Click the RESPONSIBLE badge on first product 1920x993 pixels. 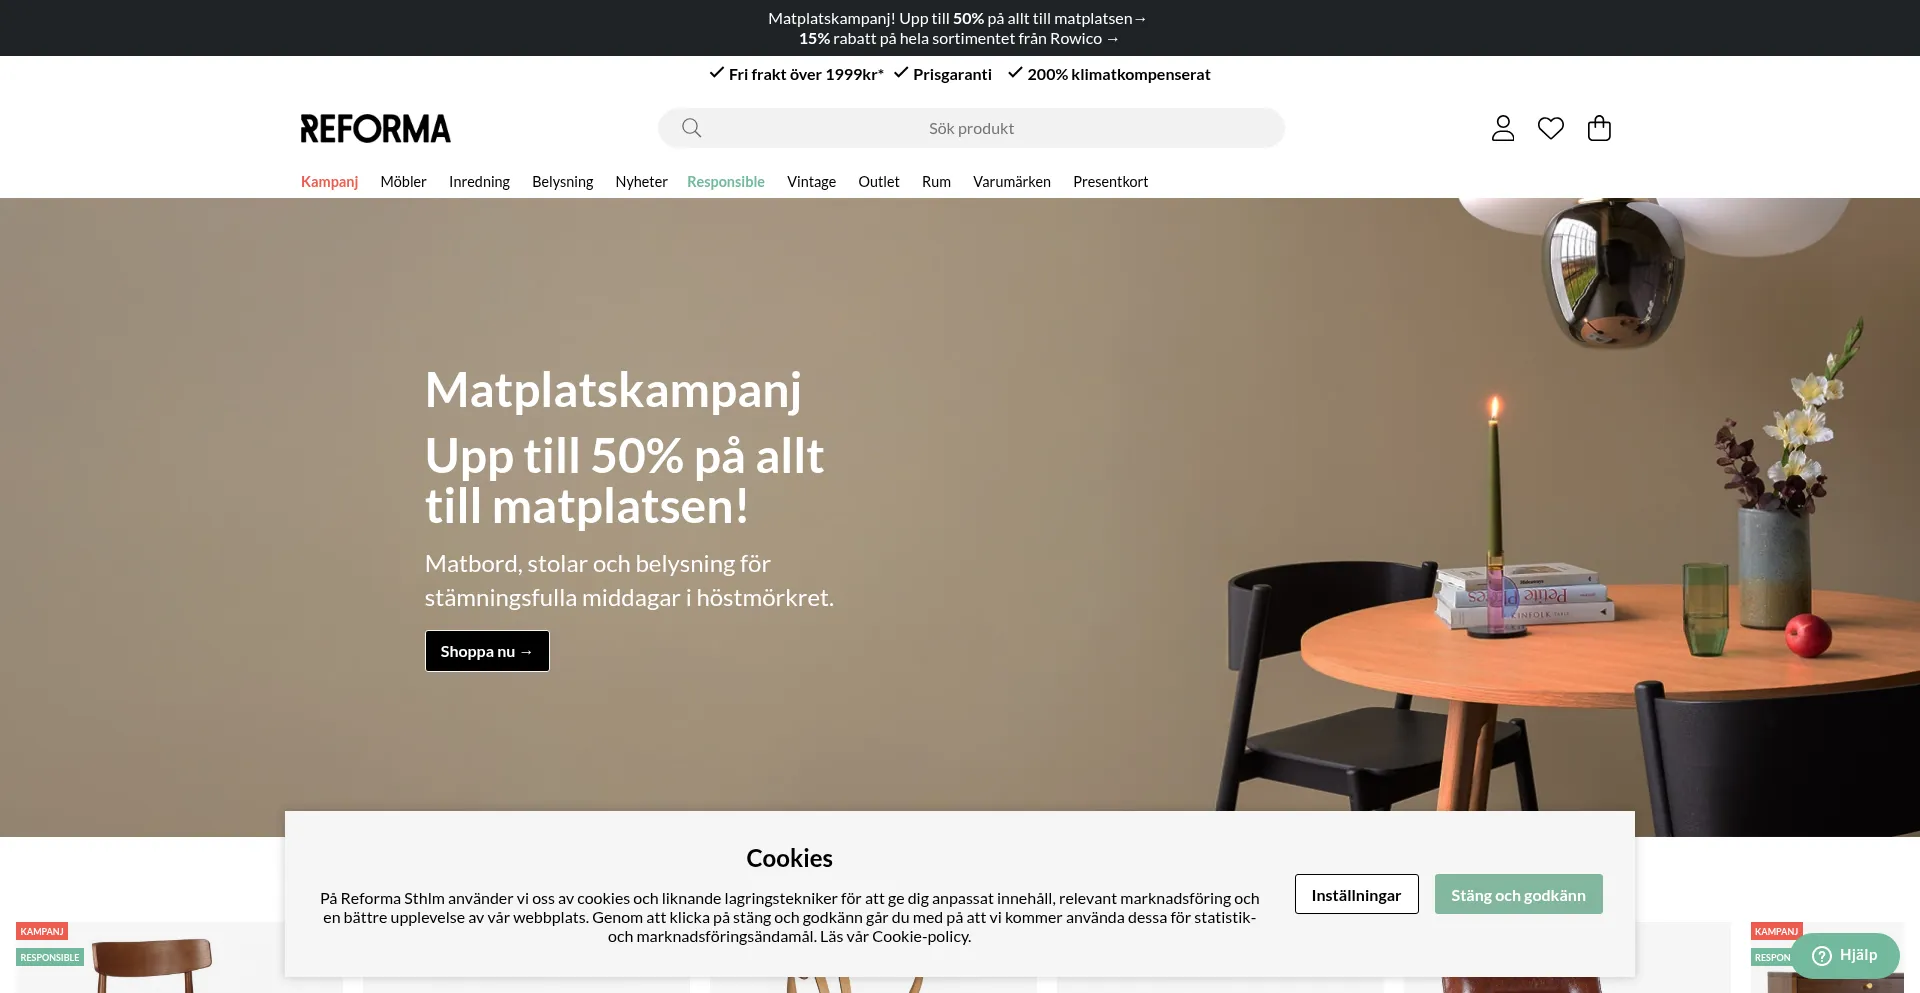(50, 957)
